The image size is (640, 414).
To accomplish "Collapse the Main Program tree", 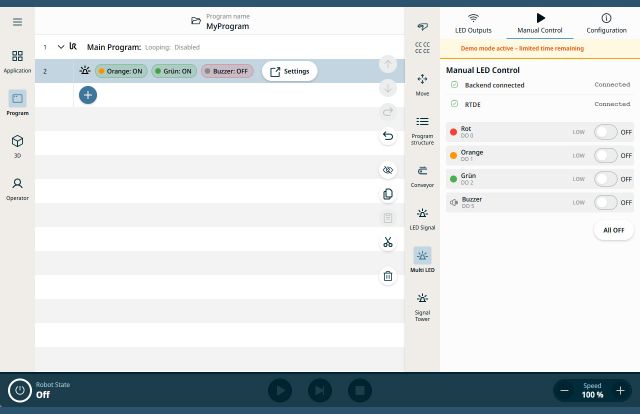I will click(61, 47).
